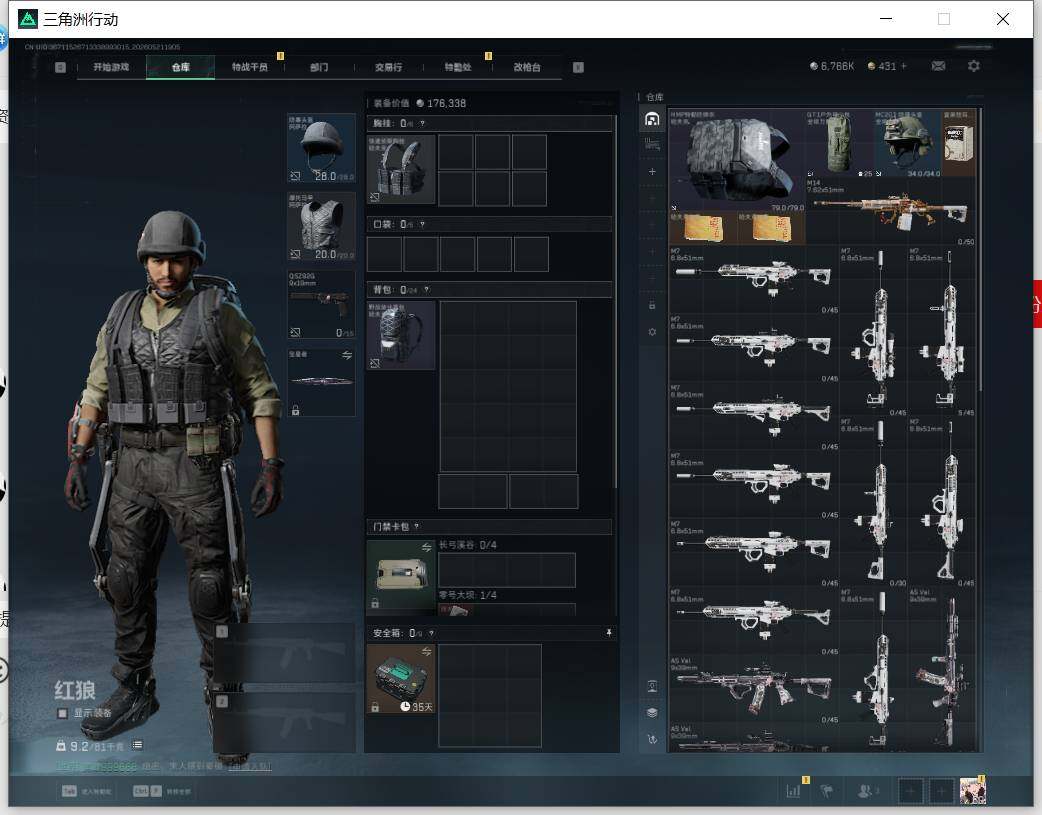Invite teammate with first plus slot
The height and width of the screenshot is (815, 1042).
click(910, 791)
